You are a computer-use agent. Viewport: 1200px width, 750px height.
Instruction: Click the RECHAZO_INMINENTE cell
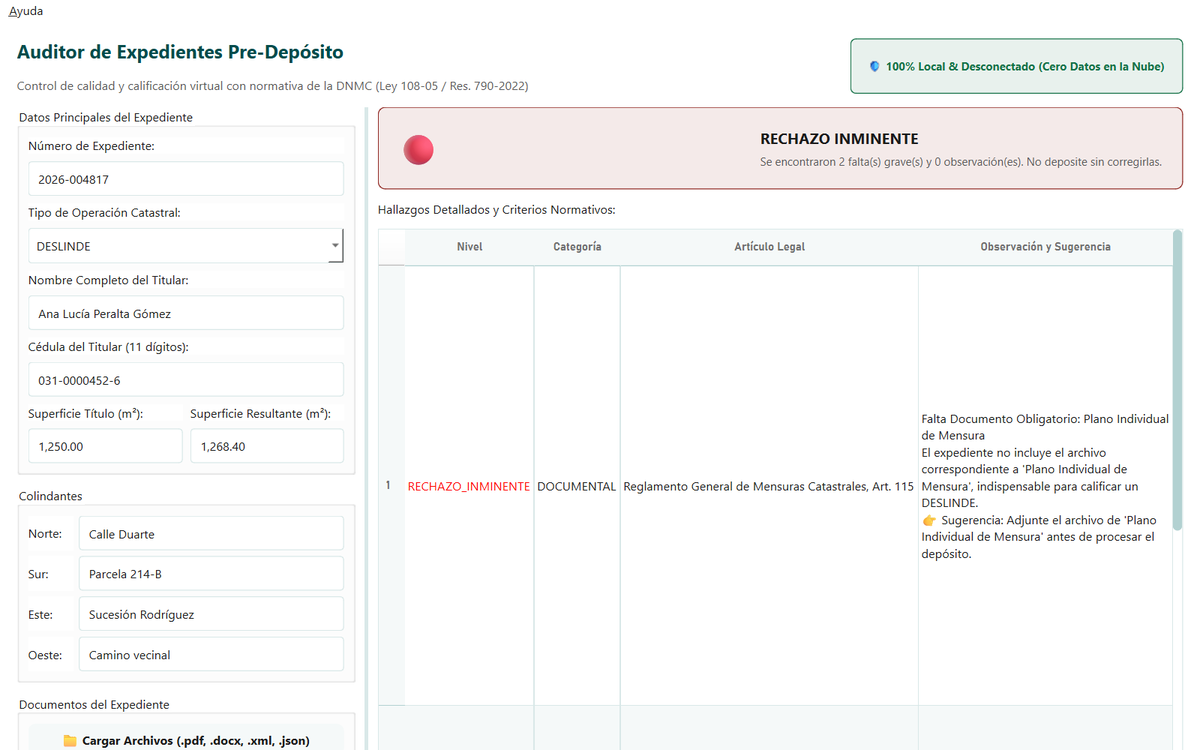469,486
